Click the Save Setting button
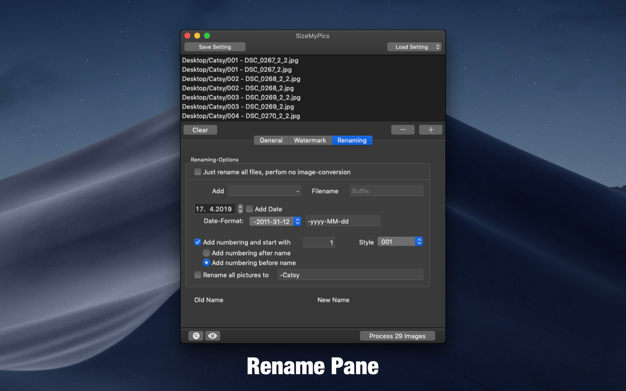The width and height of the screenshot is (626, 391). pyautogui.click(x=215, y=47)
